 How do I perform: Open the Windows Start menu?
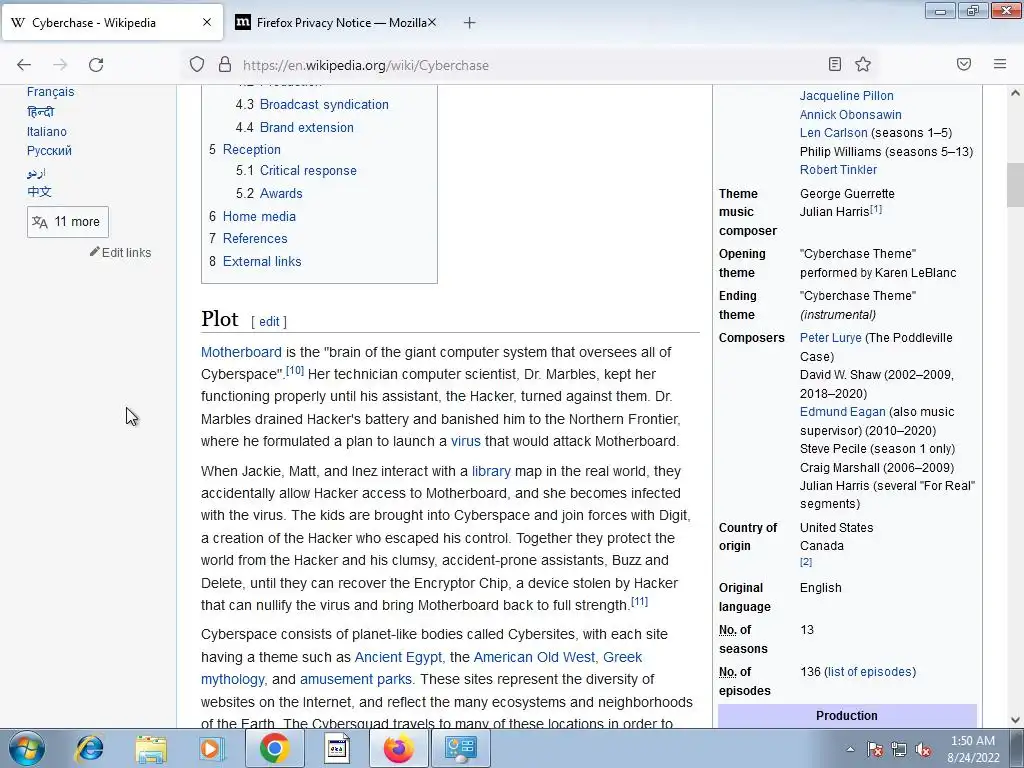pyautogui.click(x=26, y=748)
